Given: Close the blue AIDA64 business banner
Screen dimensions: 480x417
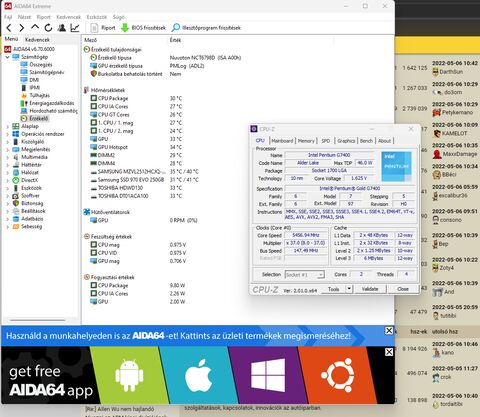Looking at the screenshot, I should (389, 330).
